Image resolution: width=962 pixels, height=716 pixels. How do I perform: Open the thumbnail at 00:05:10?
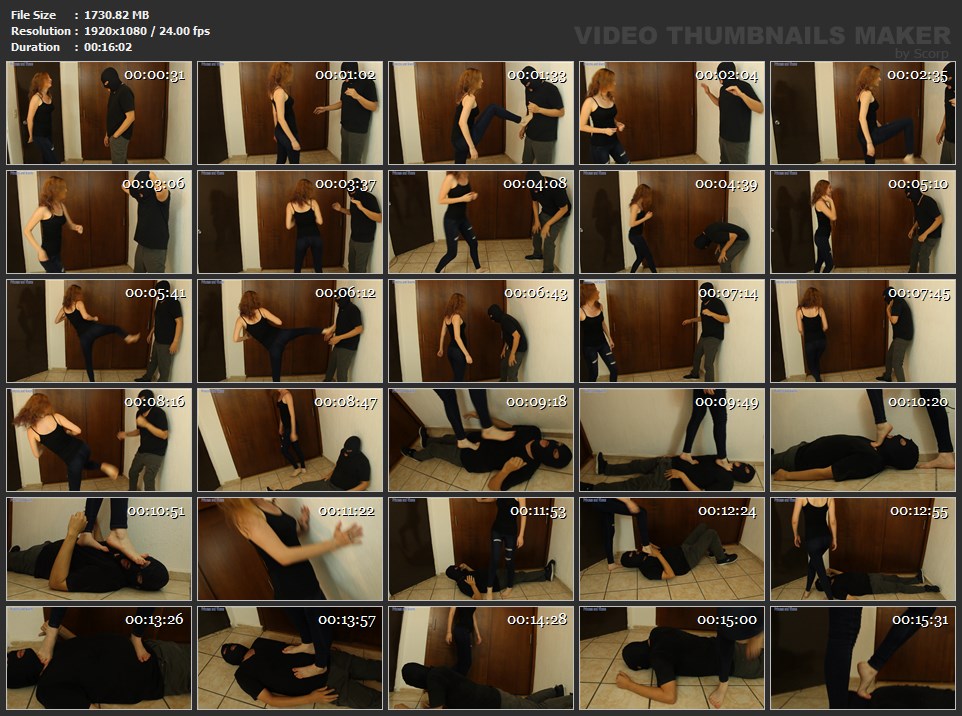tap(863, 222)
